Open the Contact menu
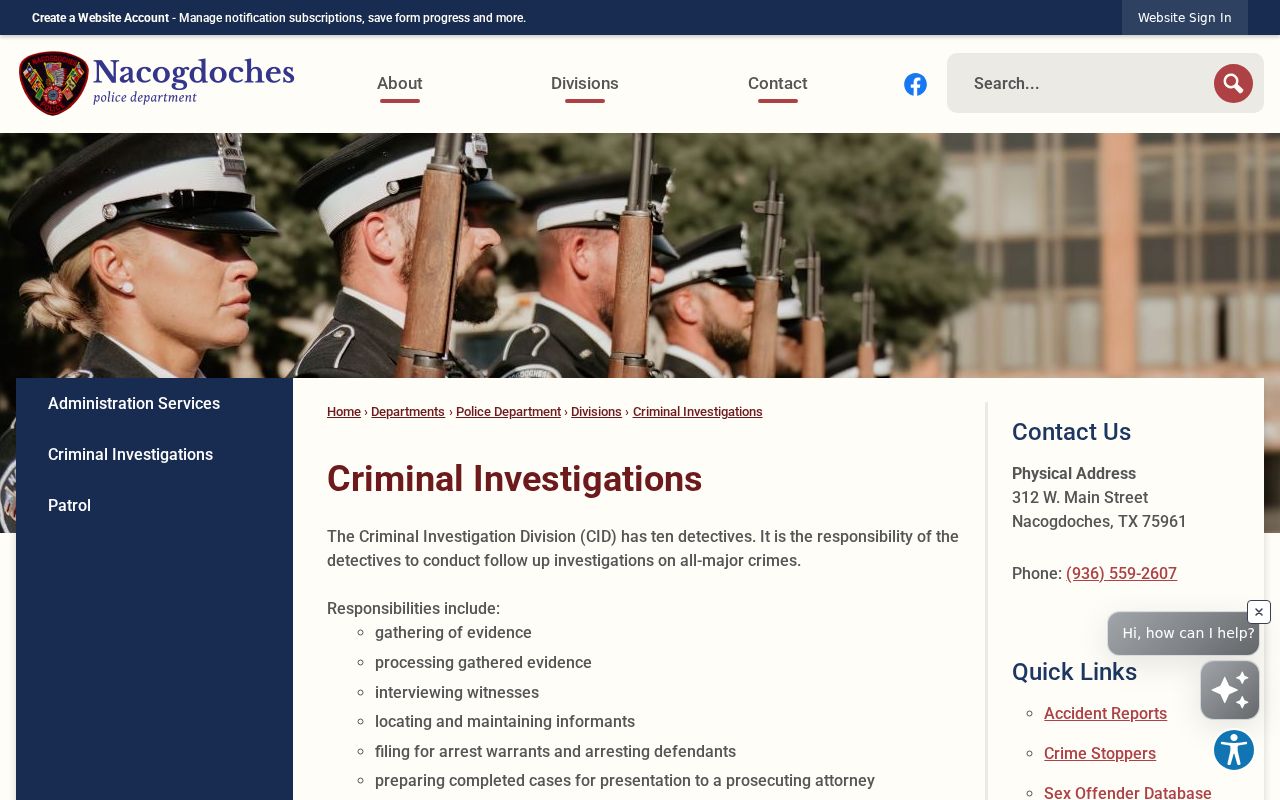 [x=778, y=84]
